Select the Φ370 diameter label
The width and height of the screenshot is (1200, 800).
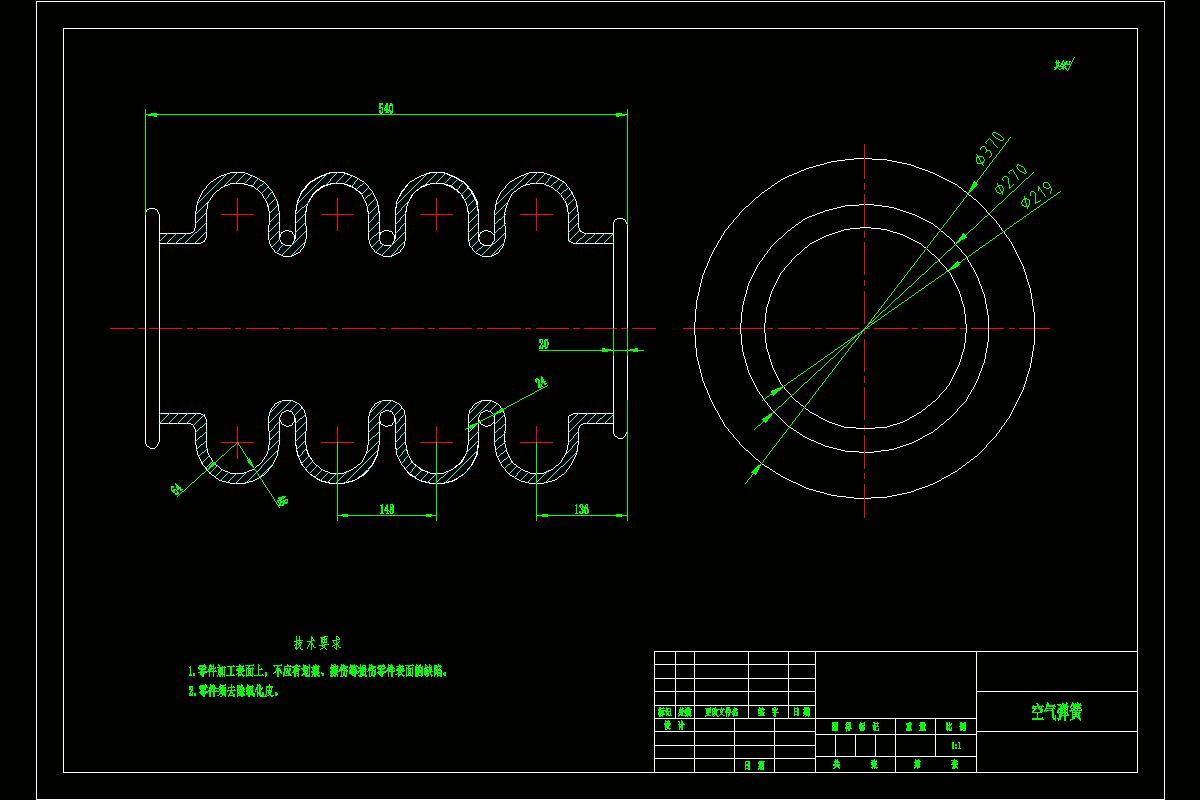click(x=989, y=148)
